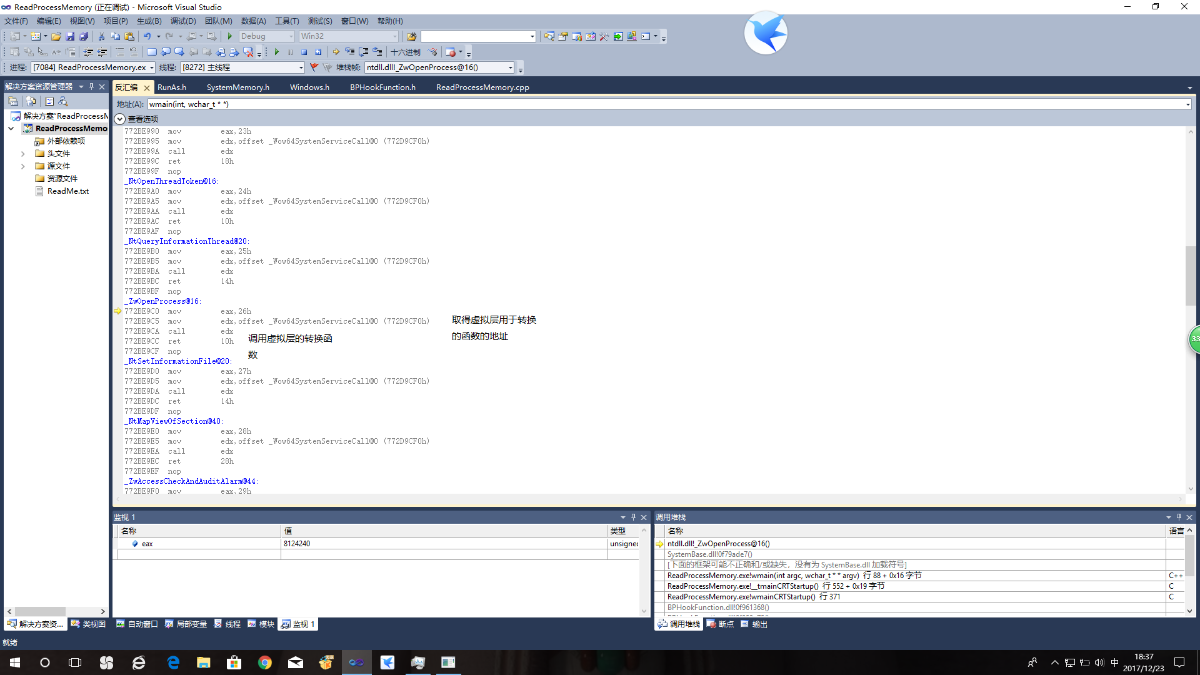The height and width of the screenshot is (675, 1200).
Task: Expand the 头文件 folder
Action: (24, 154)
